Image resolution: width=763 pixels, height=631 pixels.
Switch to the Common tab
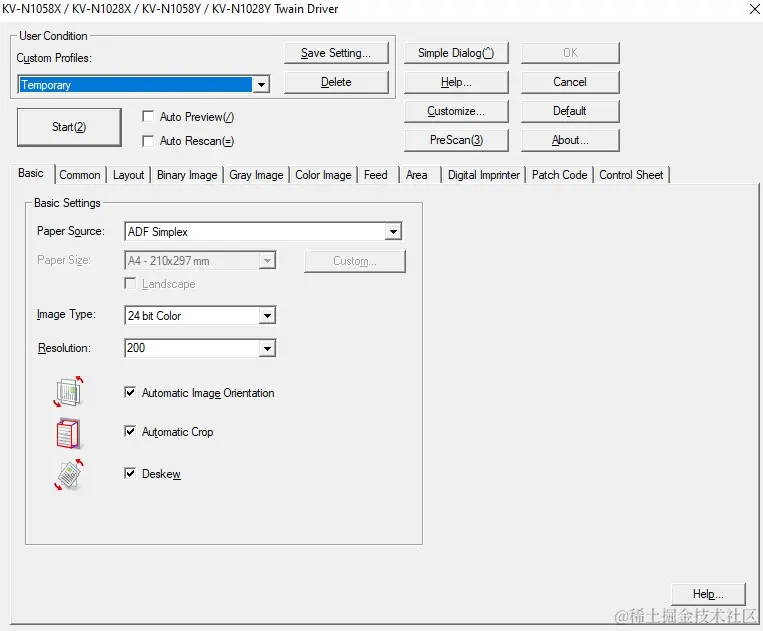point(80,175)
